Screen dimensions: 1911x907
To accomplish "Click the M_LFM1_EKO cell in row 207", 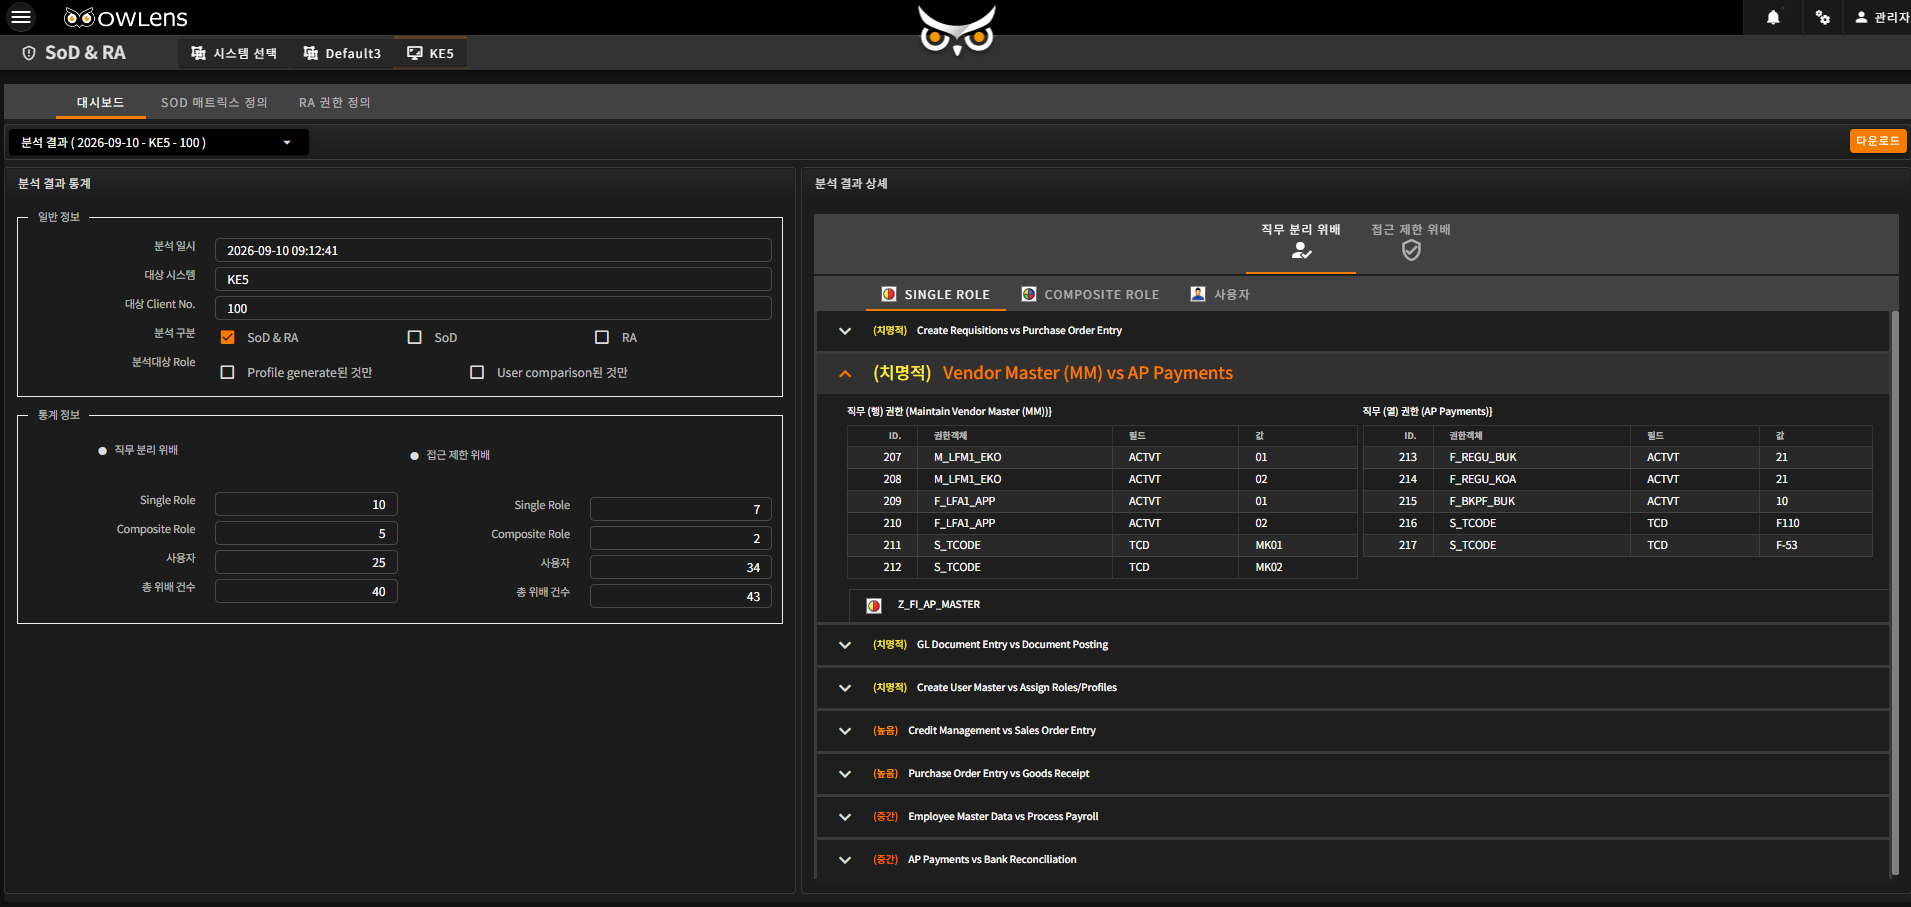I will (1014, 457).
